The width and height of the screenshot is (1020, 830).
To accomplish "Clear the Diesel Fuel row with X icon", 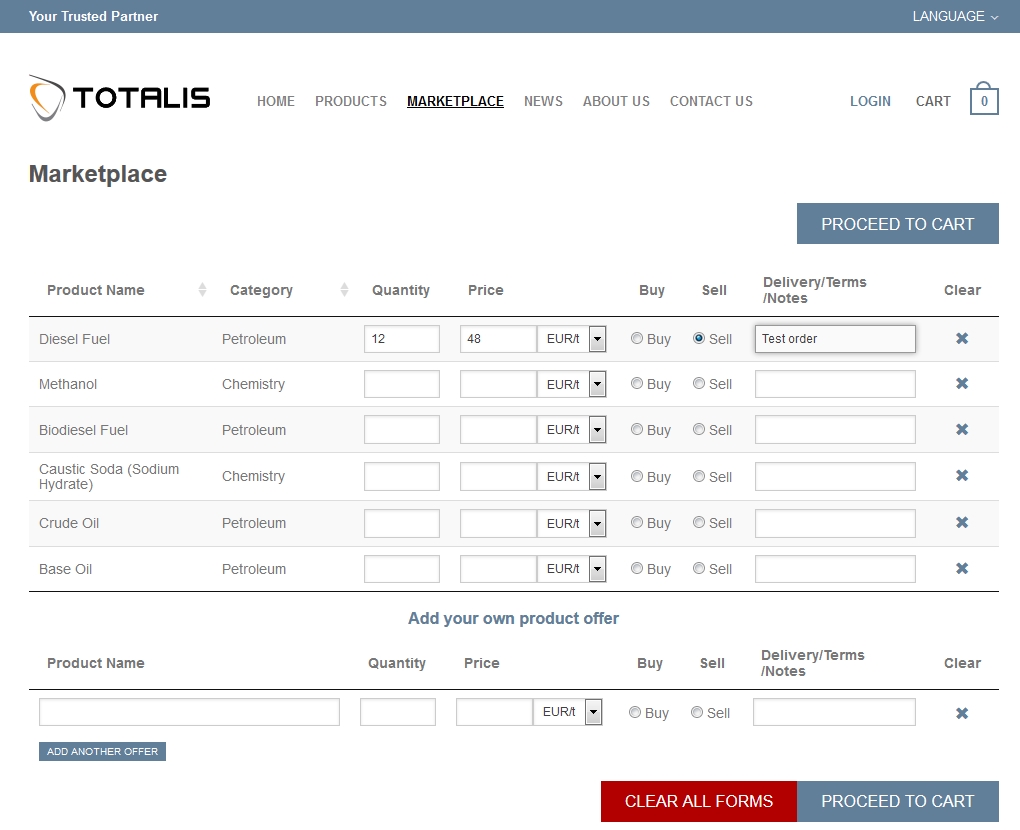I will [x=961, y=339].
